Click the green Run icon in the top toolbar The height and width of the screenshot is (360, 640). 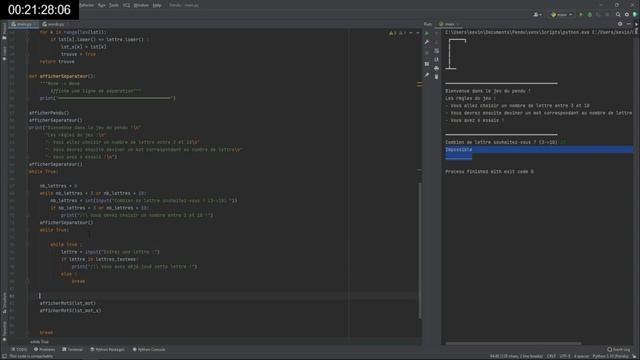(581, 15)
